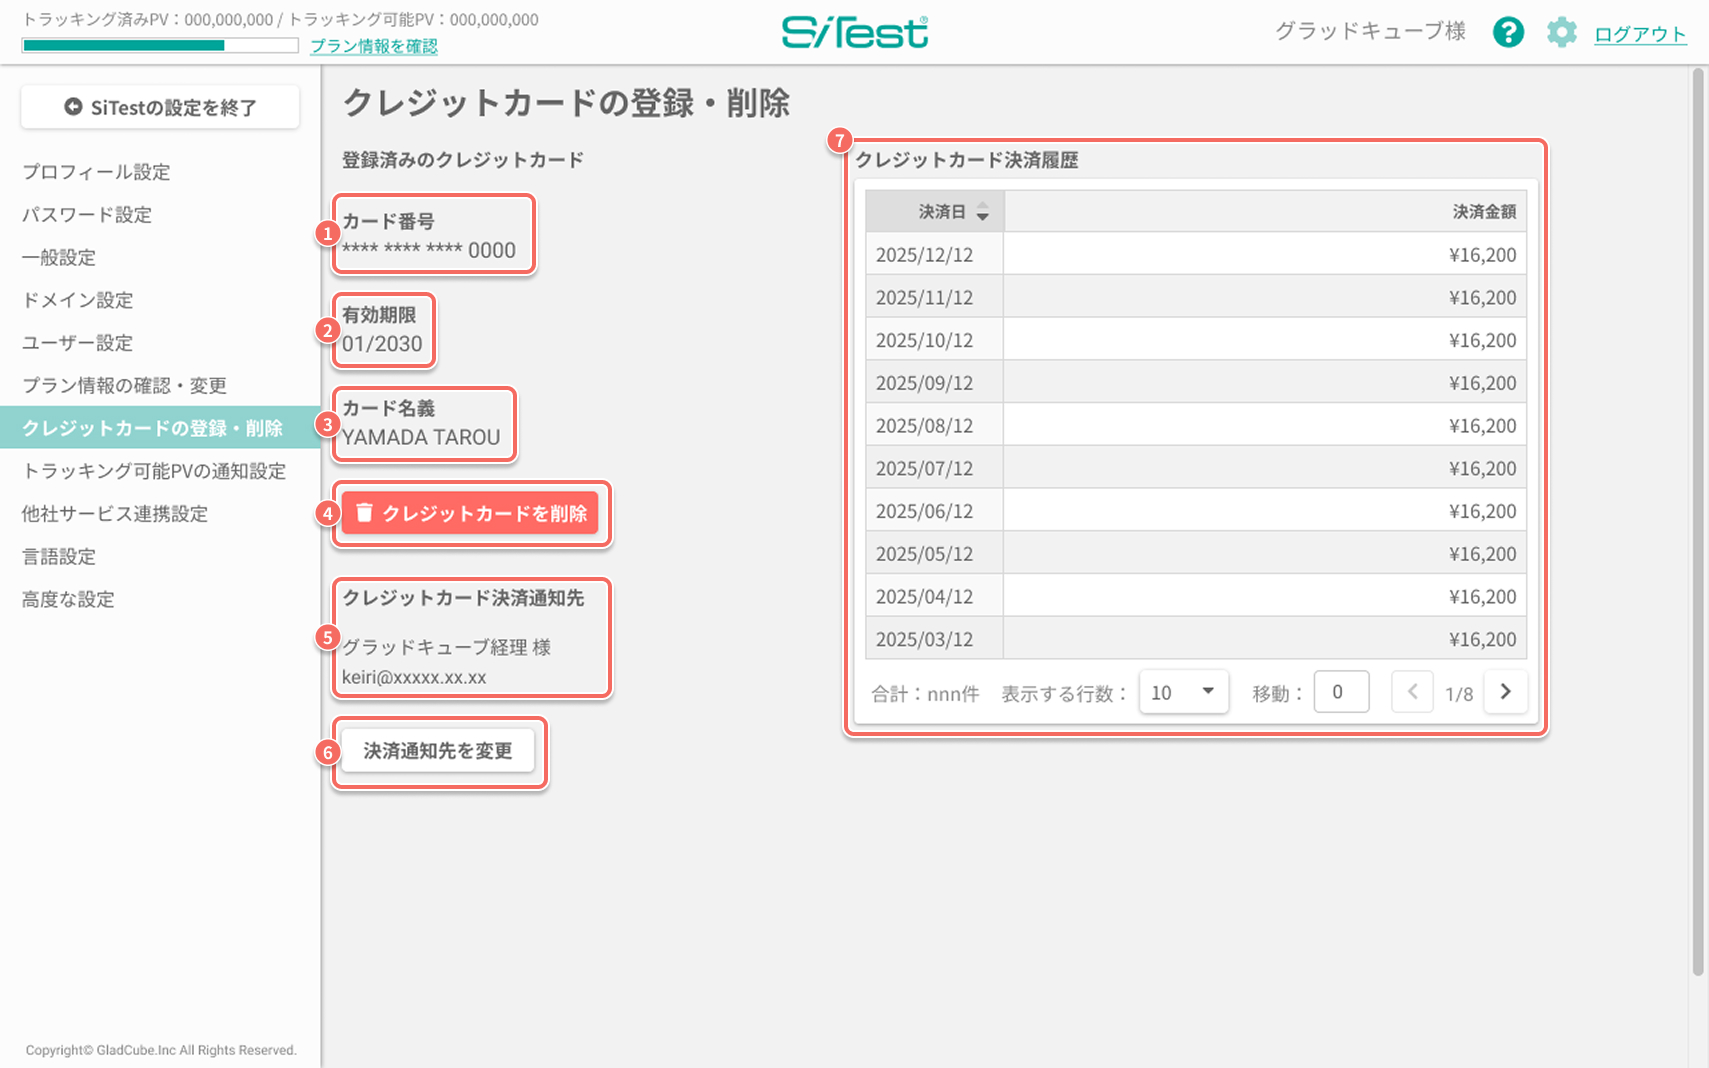
Task: Click クレジットカードを削除 button
Action: [x=470, y=513]
